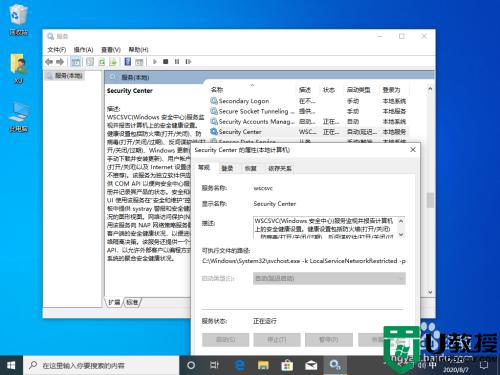Screen dimensions: 500x375
Task: Click the Forward arrow in the Services toolbar
Action: pos(60,62)
